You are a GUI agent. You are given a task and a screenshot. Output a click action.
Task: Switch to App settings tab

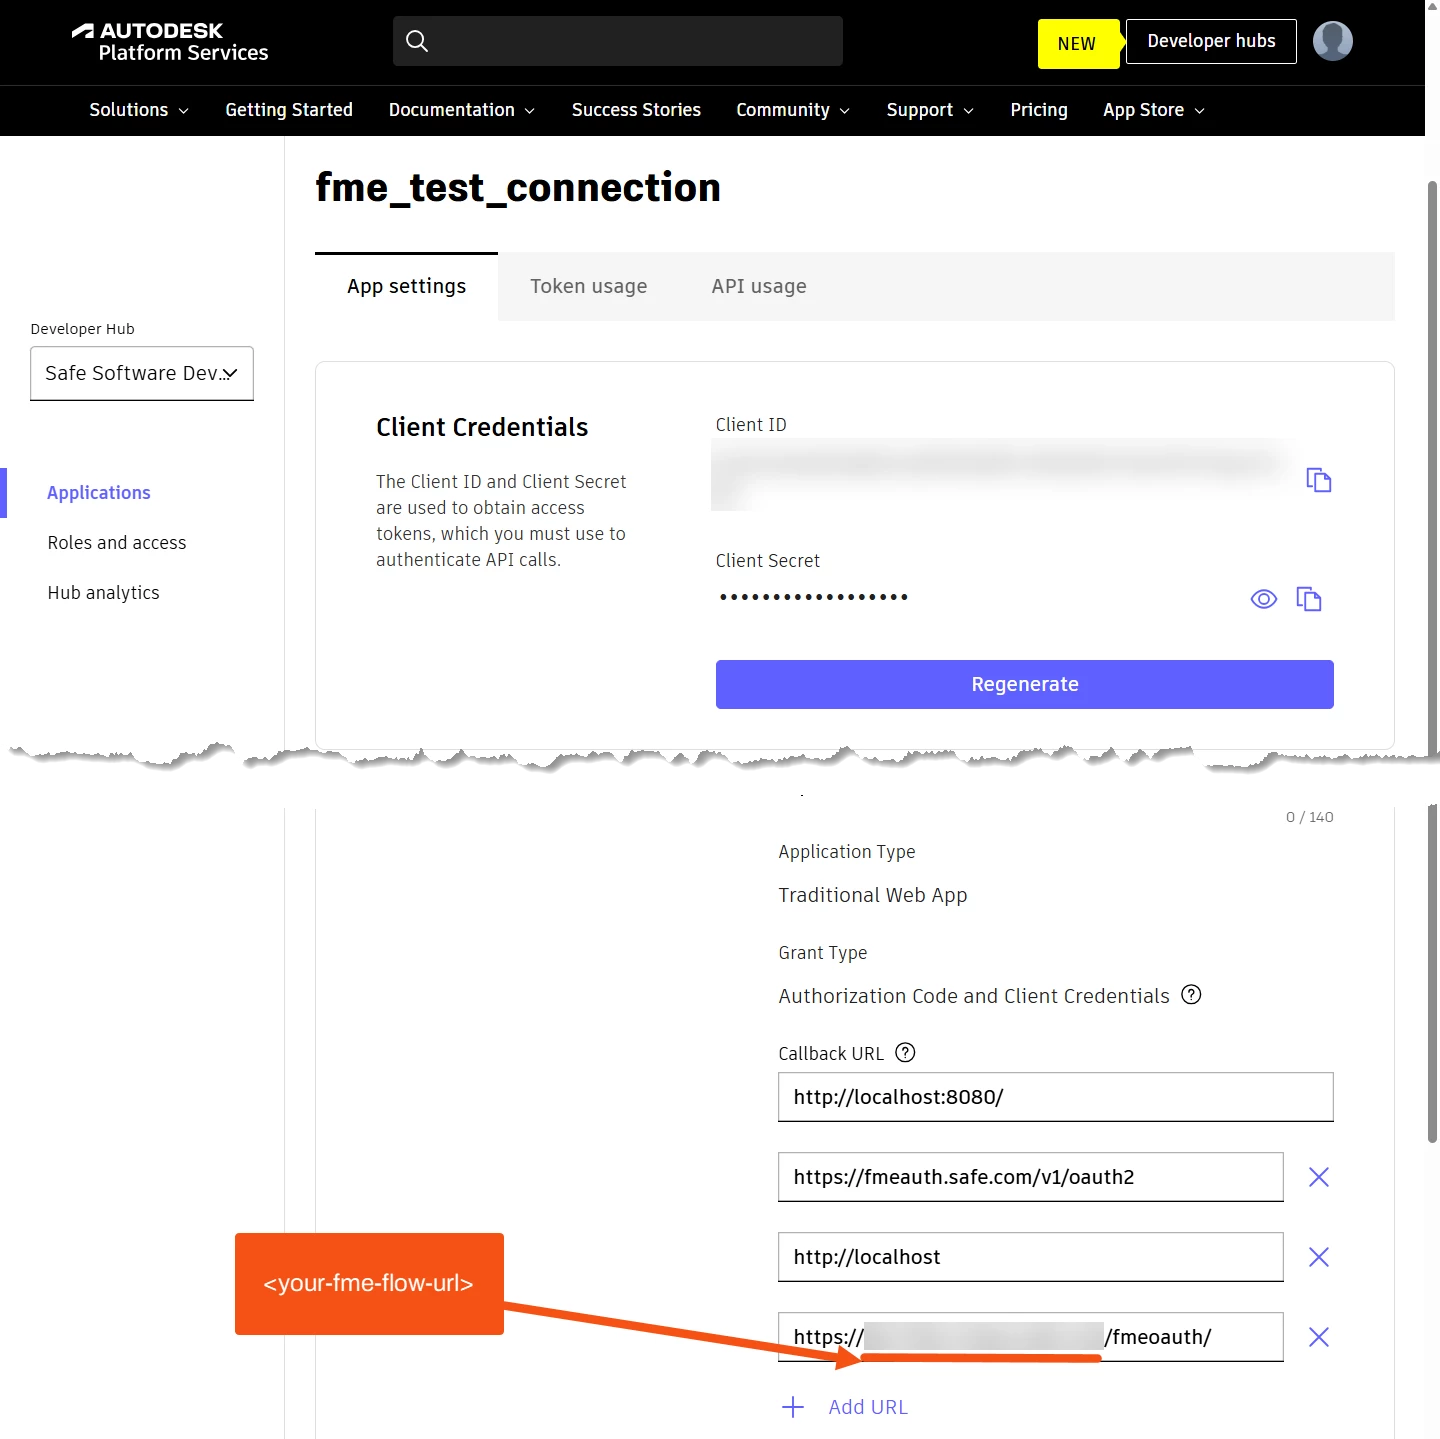(406, 286)
